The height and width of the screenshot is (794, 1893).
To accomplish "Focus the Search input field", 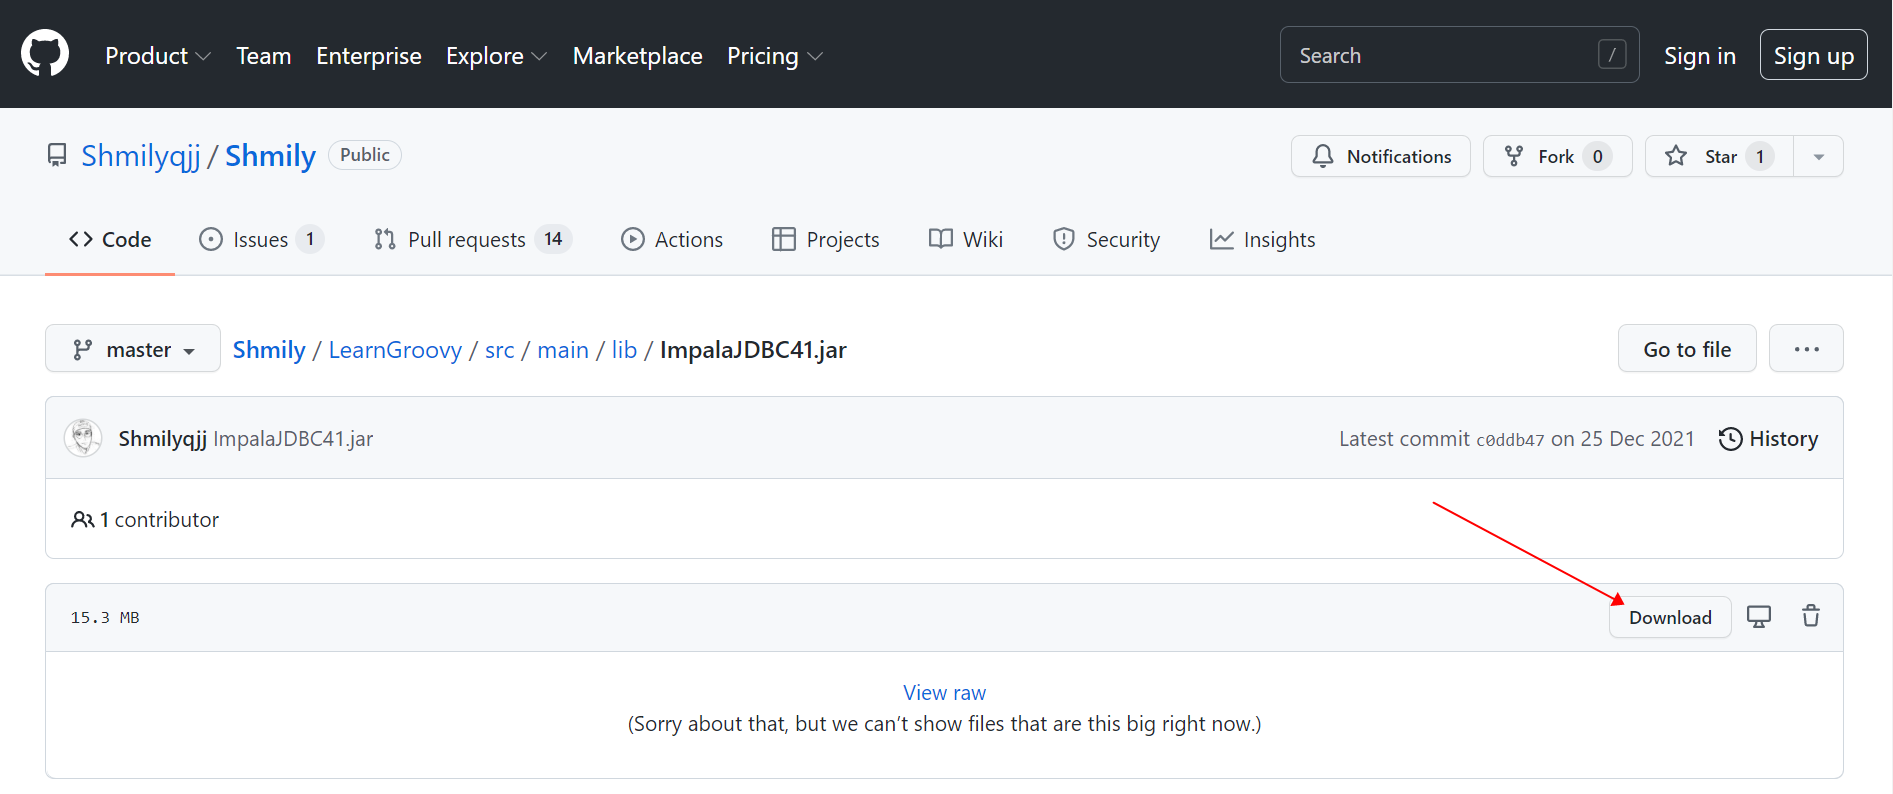I will [1459, 55].
